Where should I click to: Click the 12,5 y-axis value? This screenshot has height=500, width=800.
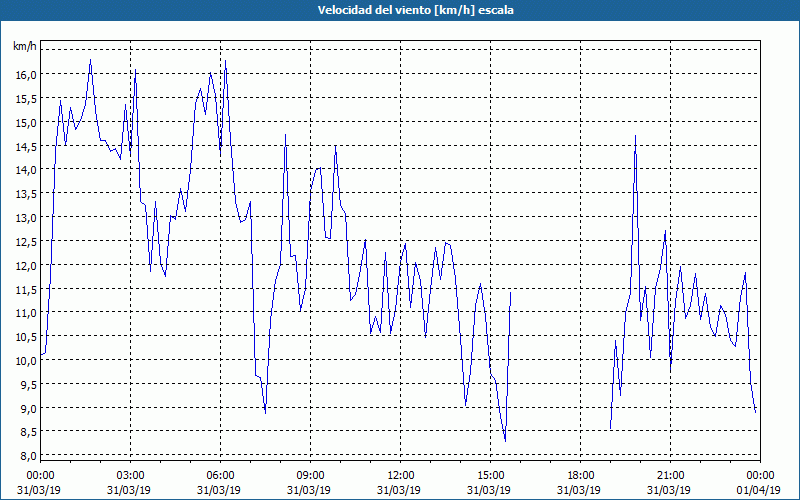[x=25, y=242]
